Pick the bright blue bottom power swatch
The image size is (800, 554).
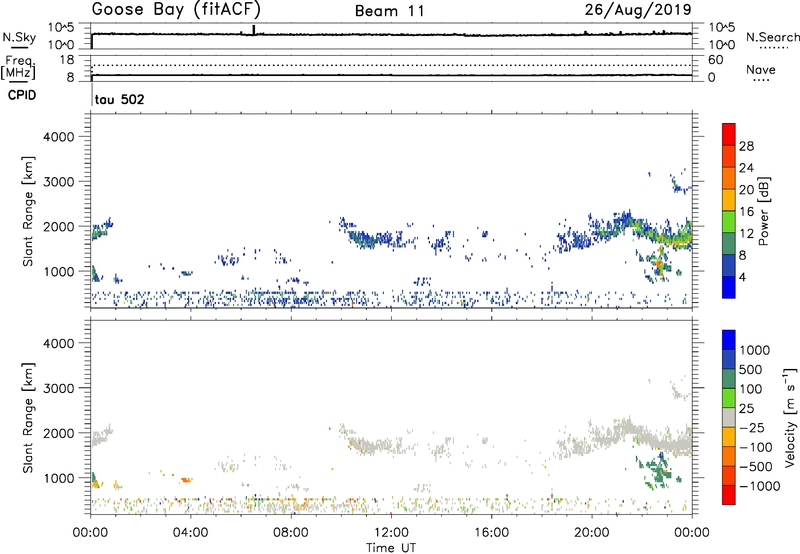(x=729, y=287)
